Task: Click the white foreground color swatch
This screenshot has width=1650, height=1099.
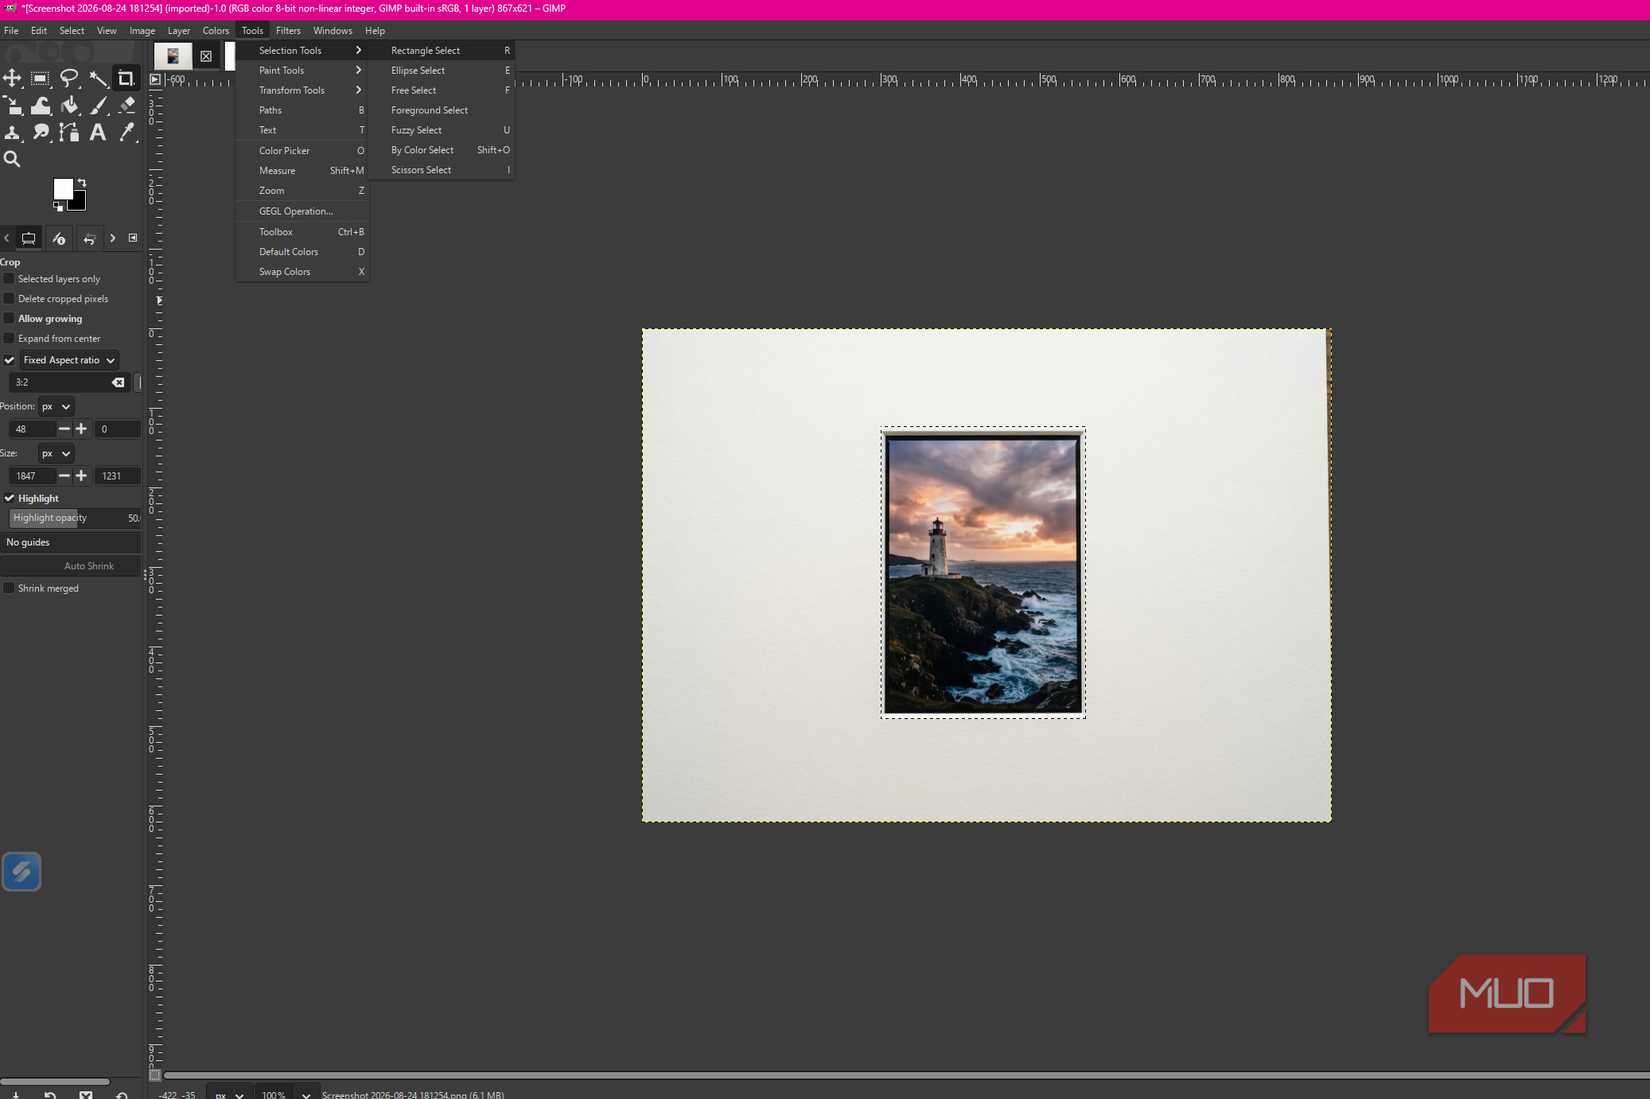Action: (x=62, y=188)
